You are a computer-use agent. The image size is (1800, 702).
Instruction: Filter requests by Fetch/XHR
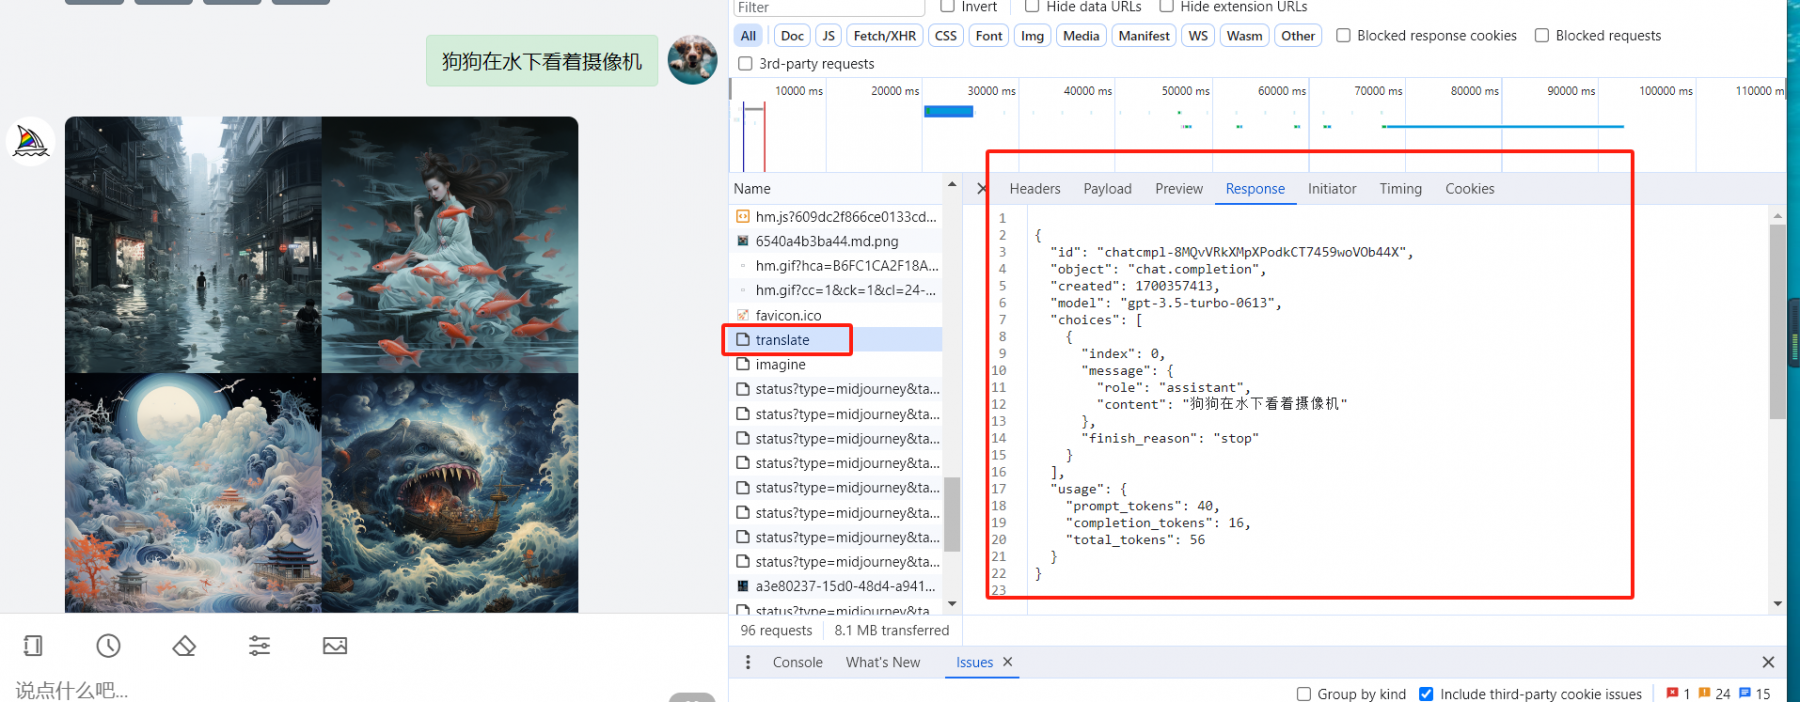coord(884,36)
